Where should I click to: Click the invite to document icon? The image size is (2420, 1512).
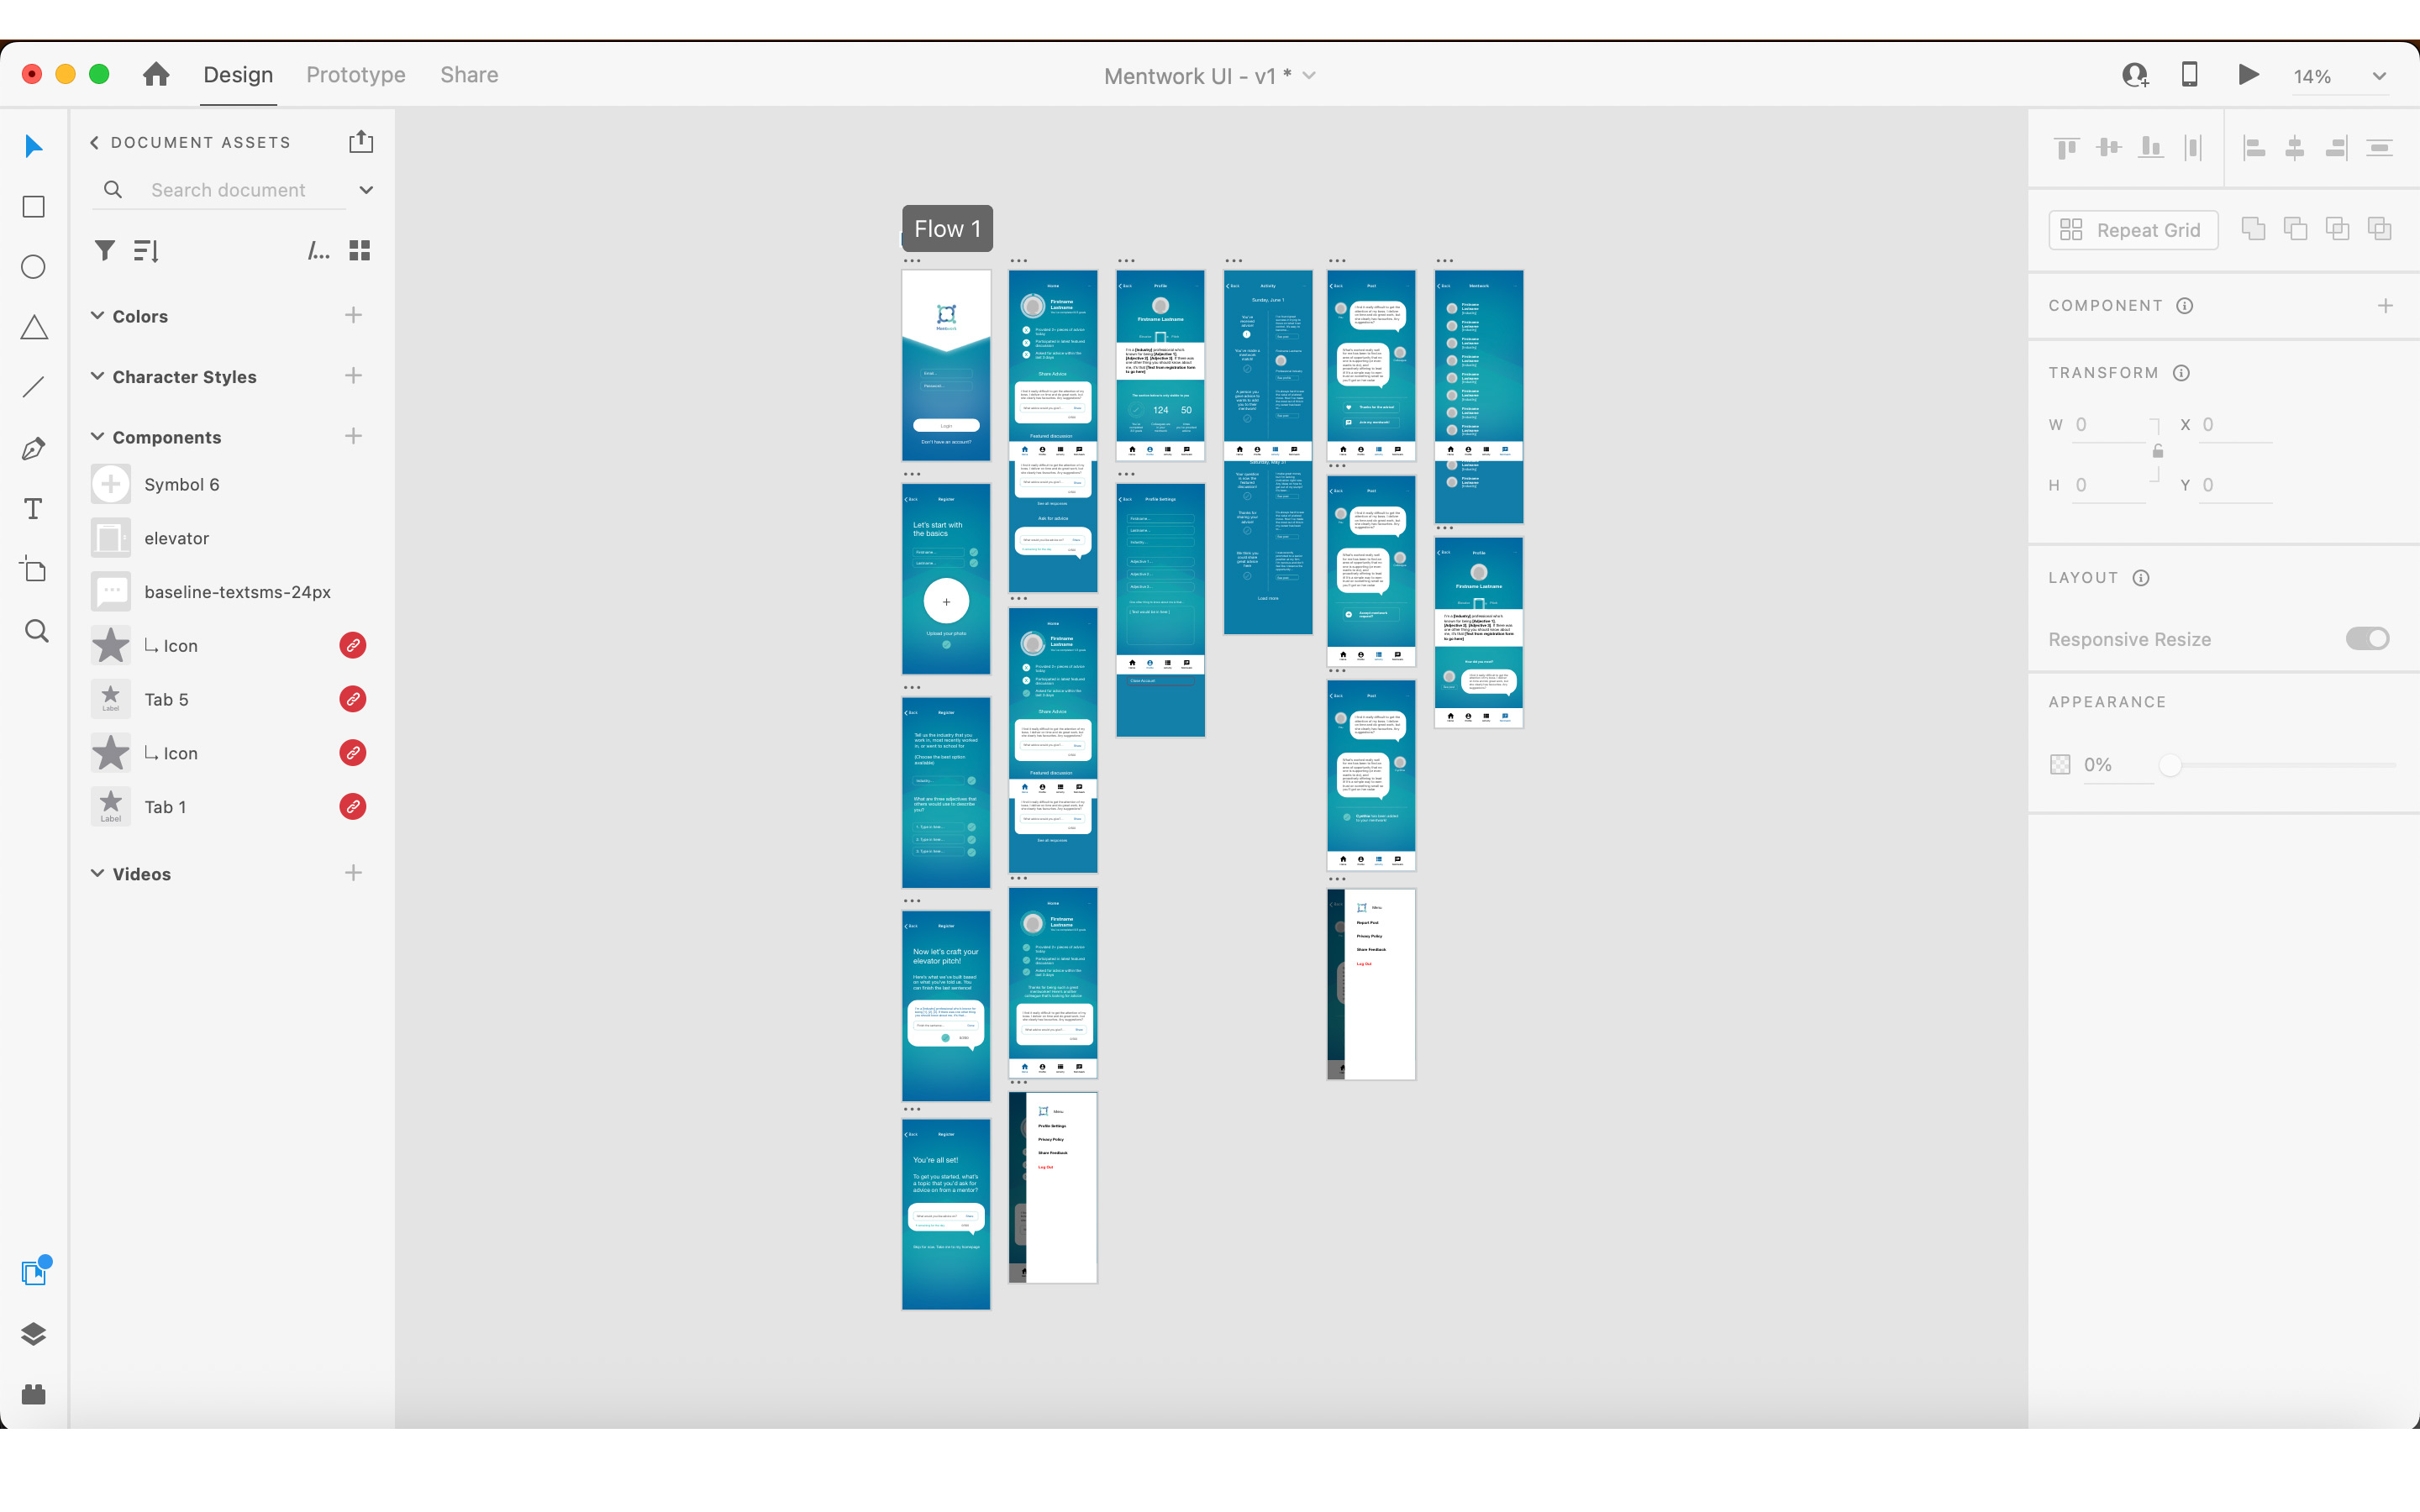[2135, 75]
